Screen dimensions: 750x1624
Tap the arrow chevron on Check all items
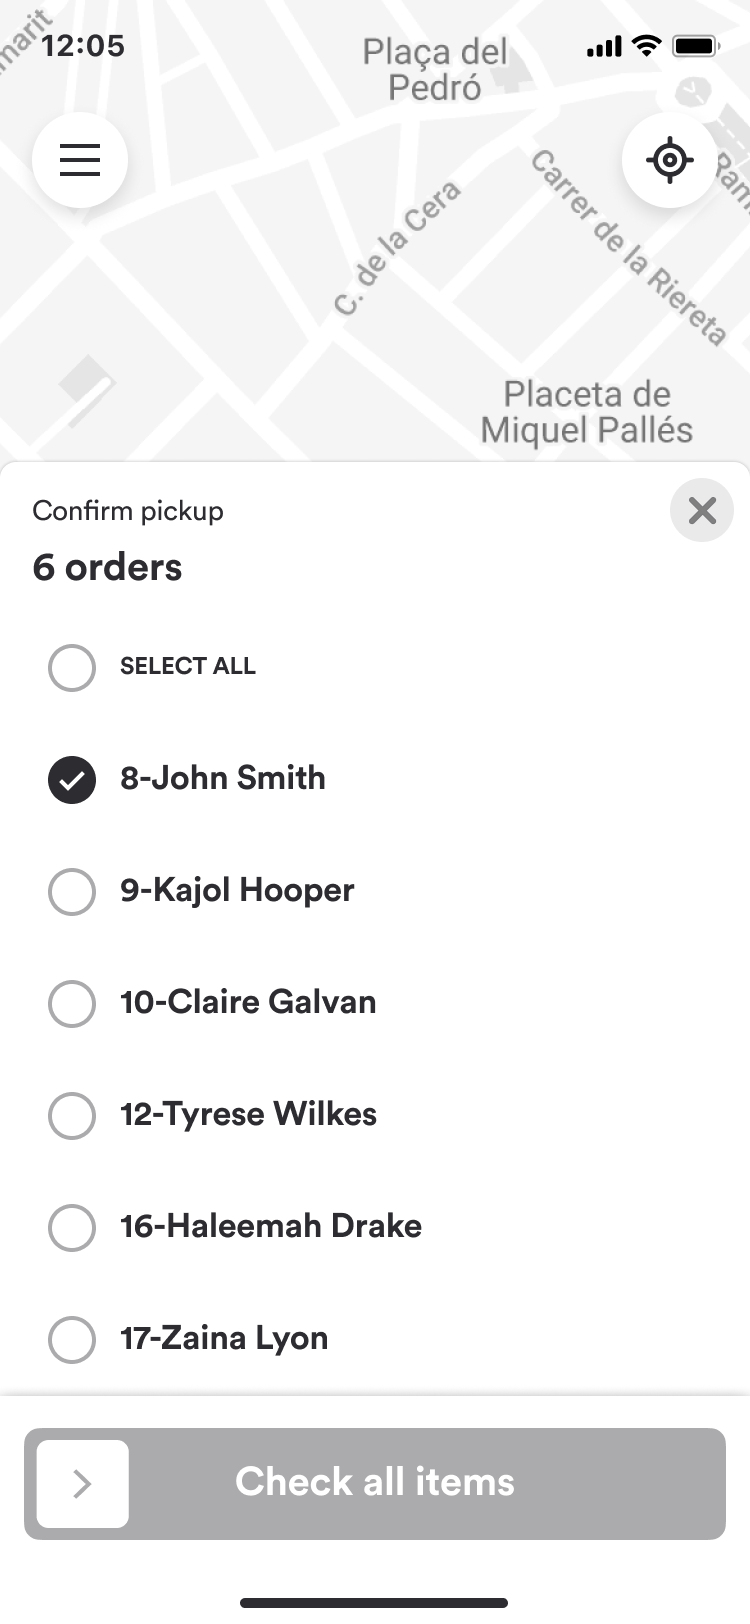(83, 1484)
